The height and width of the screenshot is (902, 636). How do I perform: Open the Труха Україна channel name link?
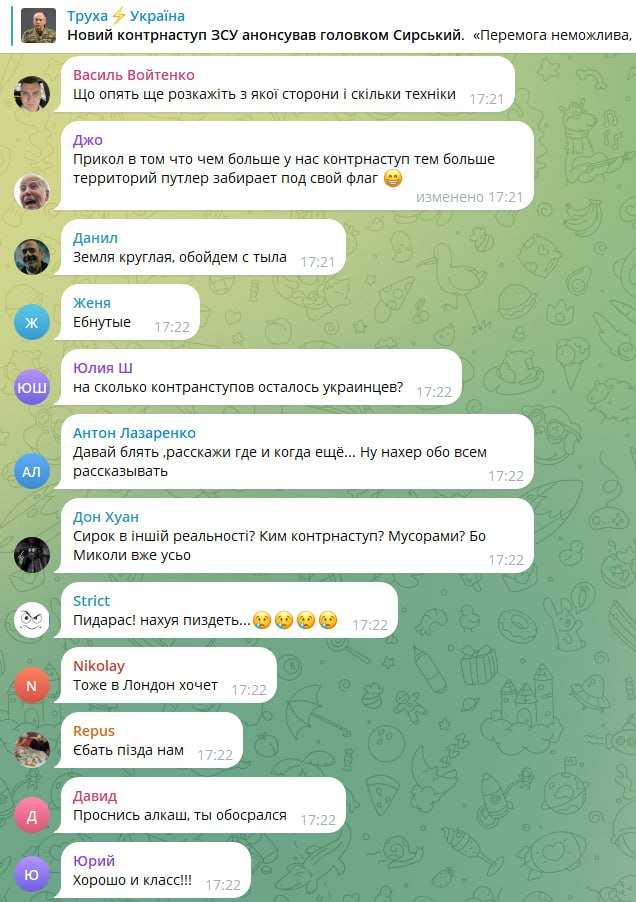pyautogui.click(x=126, y=17)
